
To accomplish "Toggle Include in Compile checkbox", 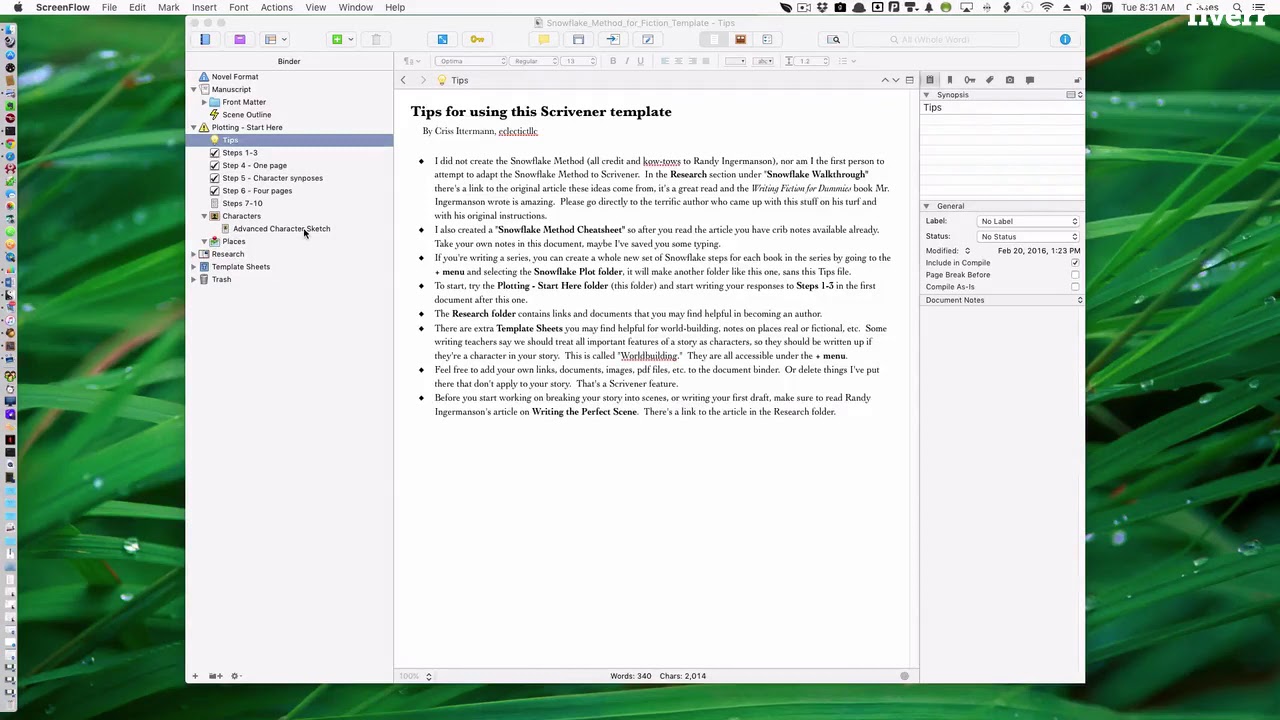I will point(1075,263).
